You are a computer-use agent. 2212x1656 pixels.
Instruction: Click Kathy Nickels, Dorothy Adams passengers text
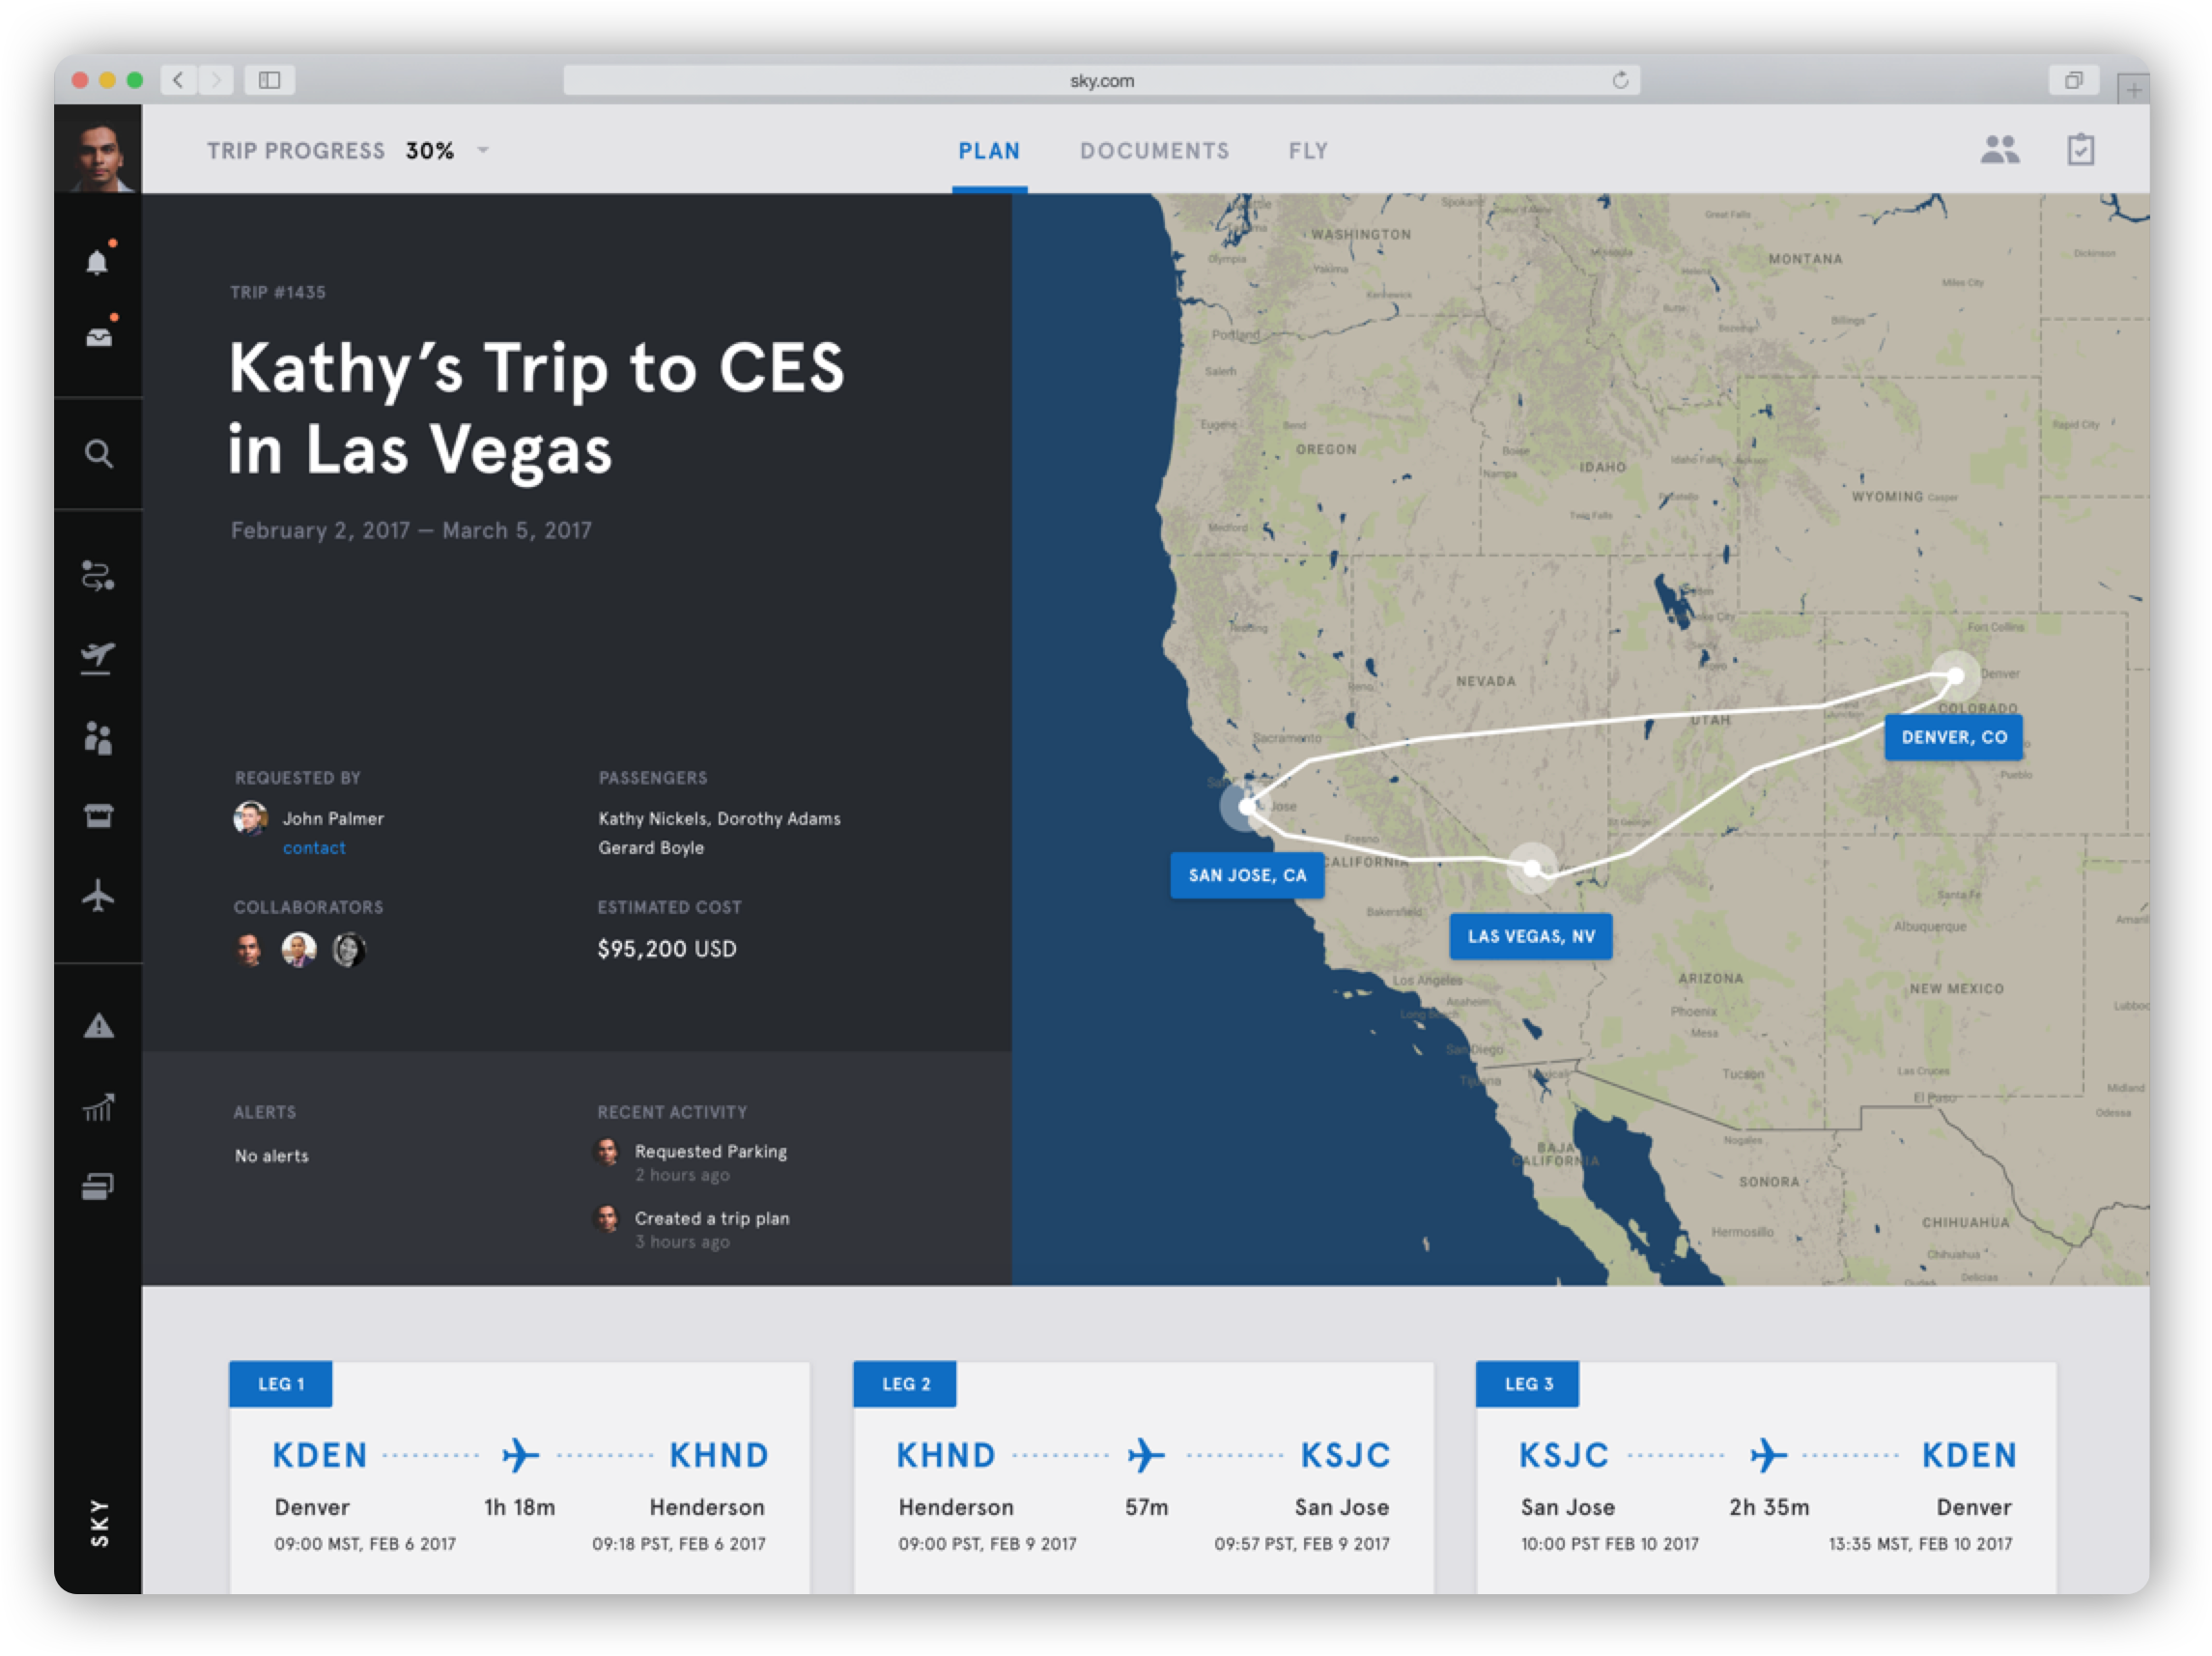click(719, 818)
